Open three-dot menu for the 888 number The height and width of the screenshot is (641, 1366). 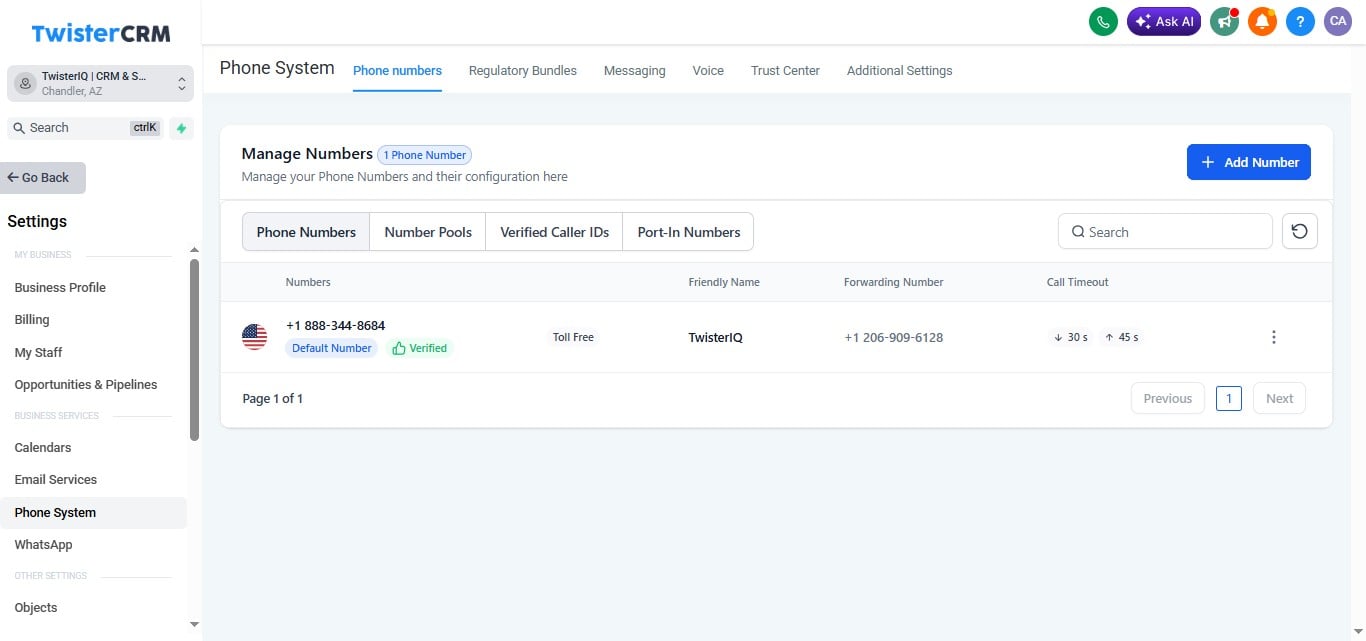[1273, 337]
